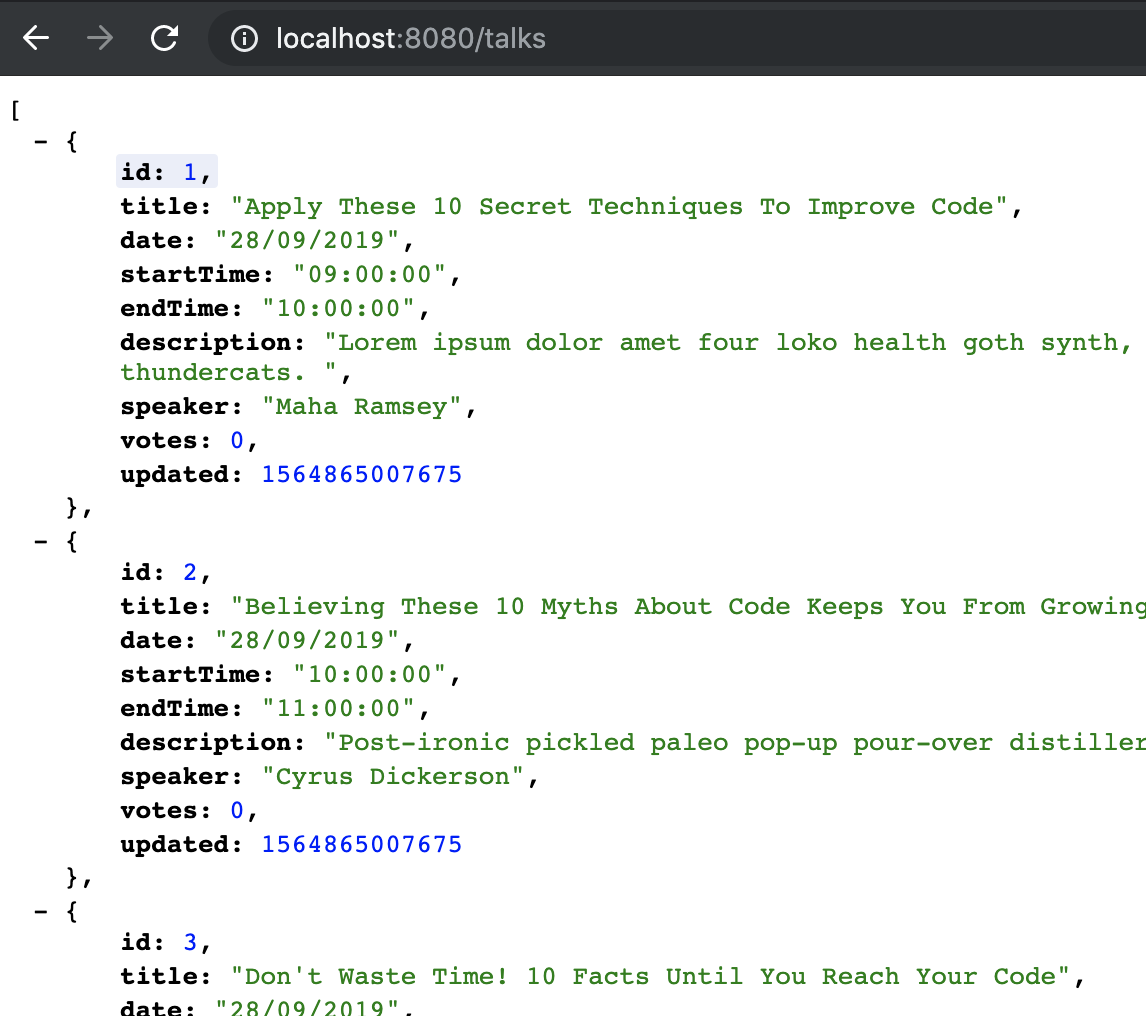This screenshot has height=1016, width=1146.
Task: Click the browser forward arrow icon
Action: (x=98, y=38)
